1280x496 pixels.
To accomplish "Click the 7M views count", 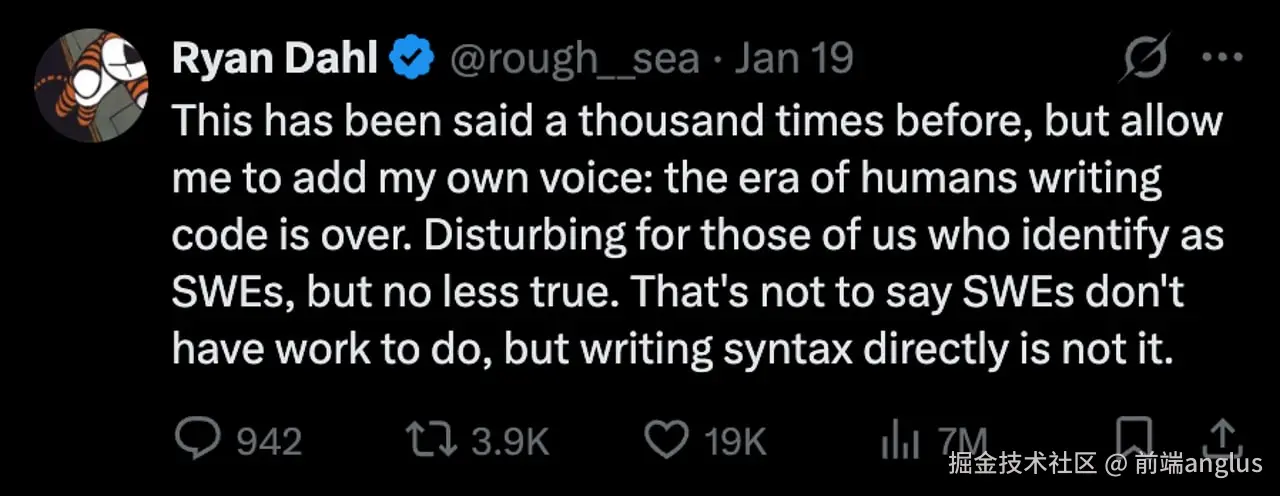I will [960, 440].
